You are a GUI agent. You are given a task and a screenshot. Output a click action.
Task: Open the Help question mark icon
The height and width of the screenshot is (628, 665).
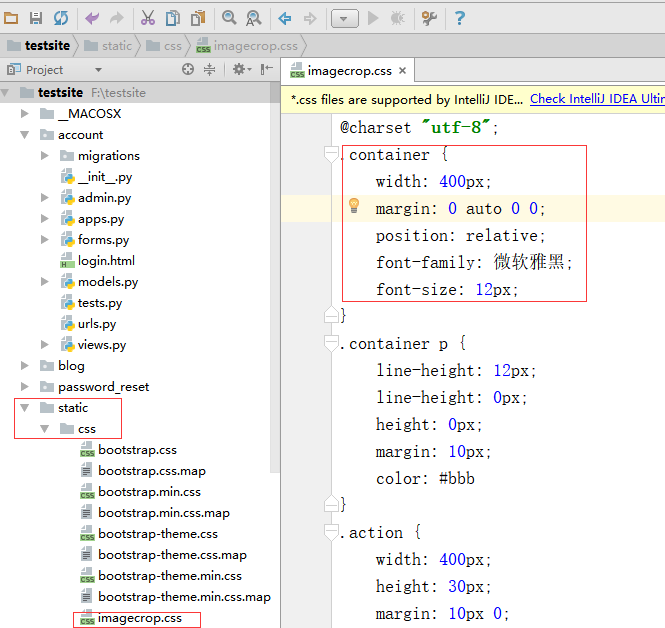(459, 18)
